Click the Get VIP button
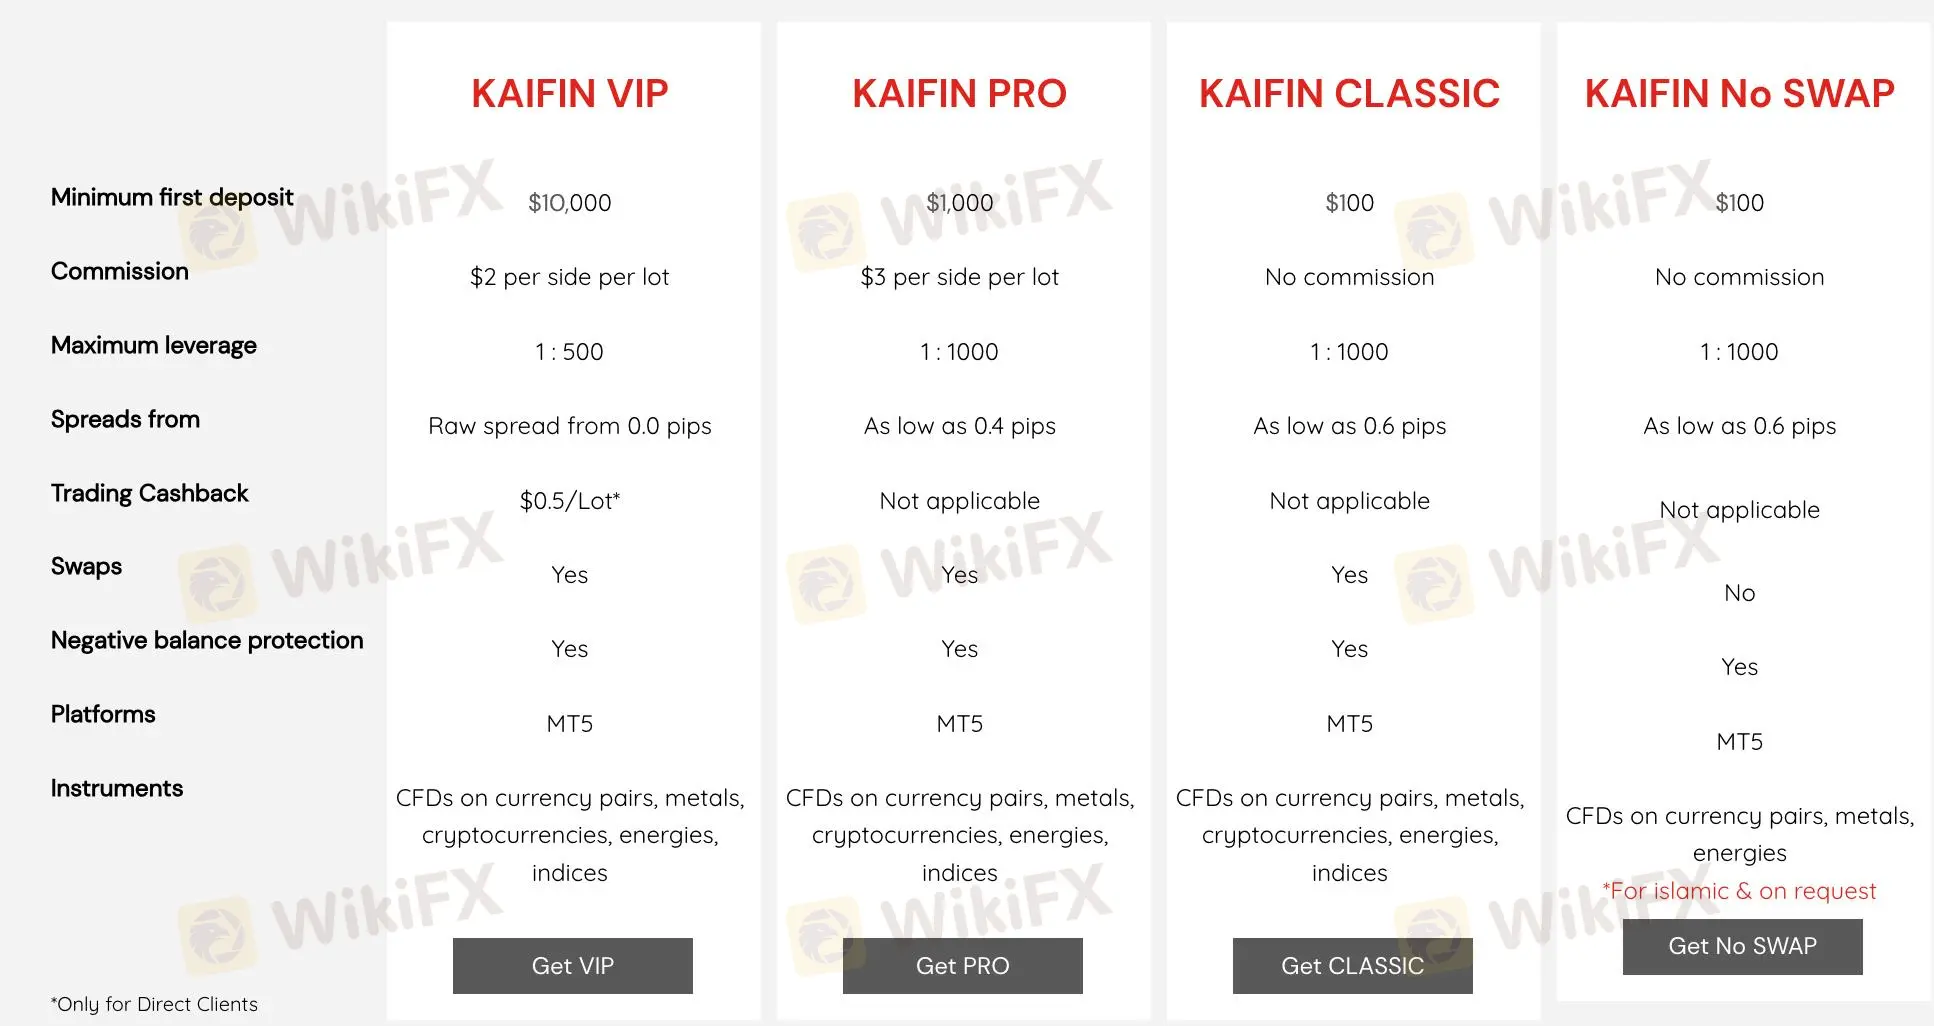The width and height of the screenshot is (1934, 1026). pyautogui.click(x=572, y=966)
